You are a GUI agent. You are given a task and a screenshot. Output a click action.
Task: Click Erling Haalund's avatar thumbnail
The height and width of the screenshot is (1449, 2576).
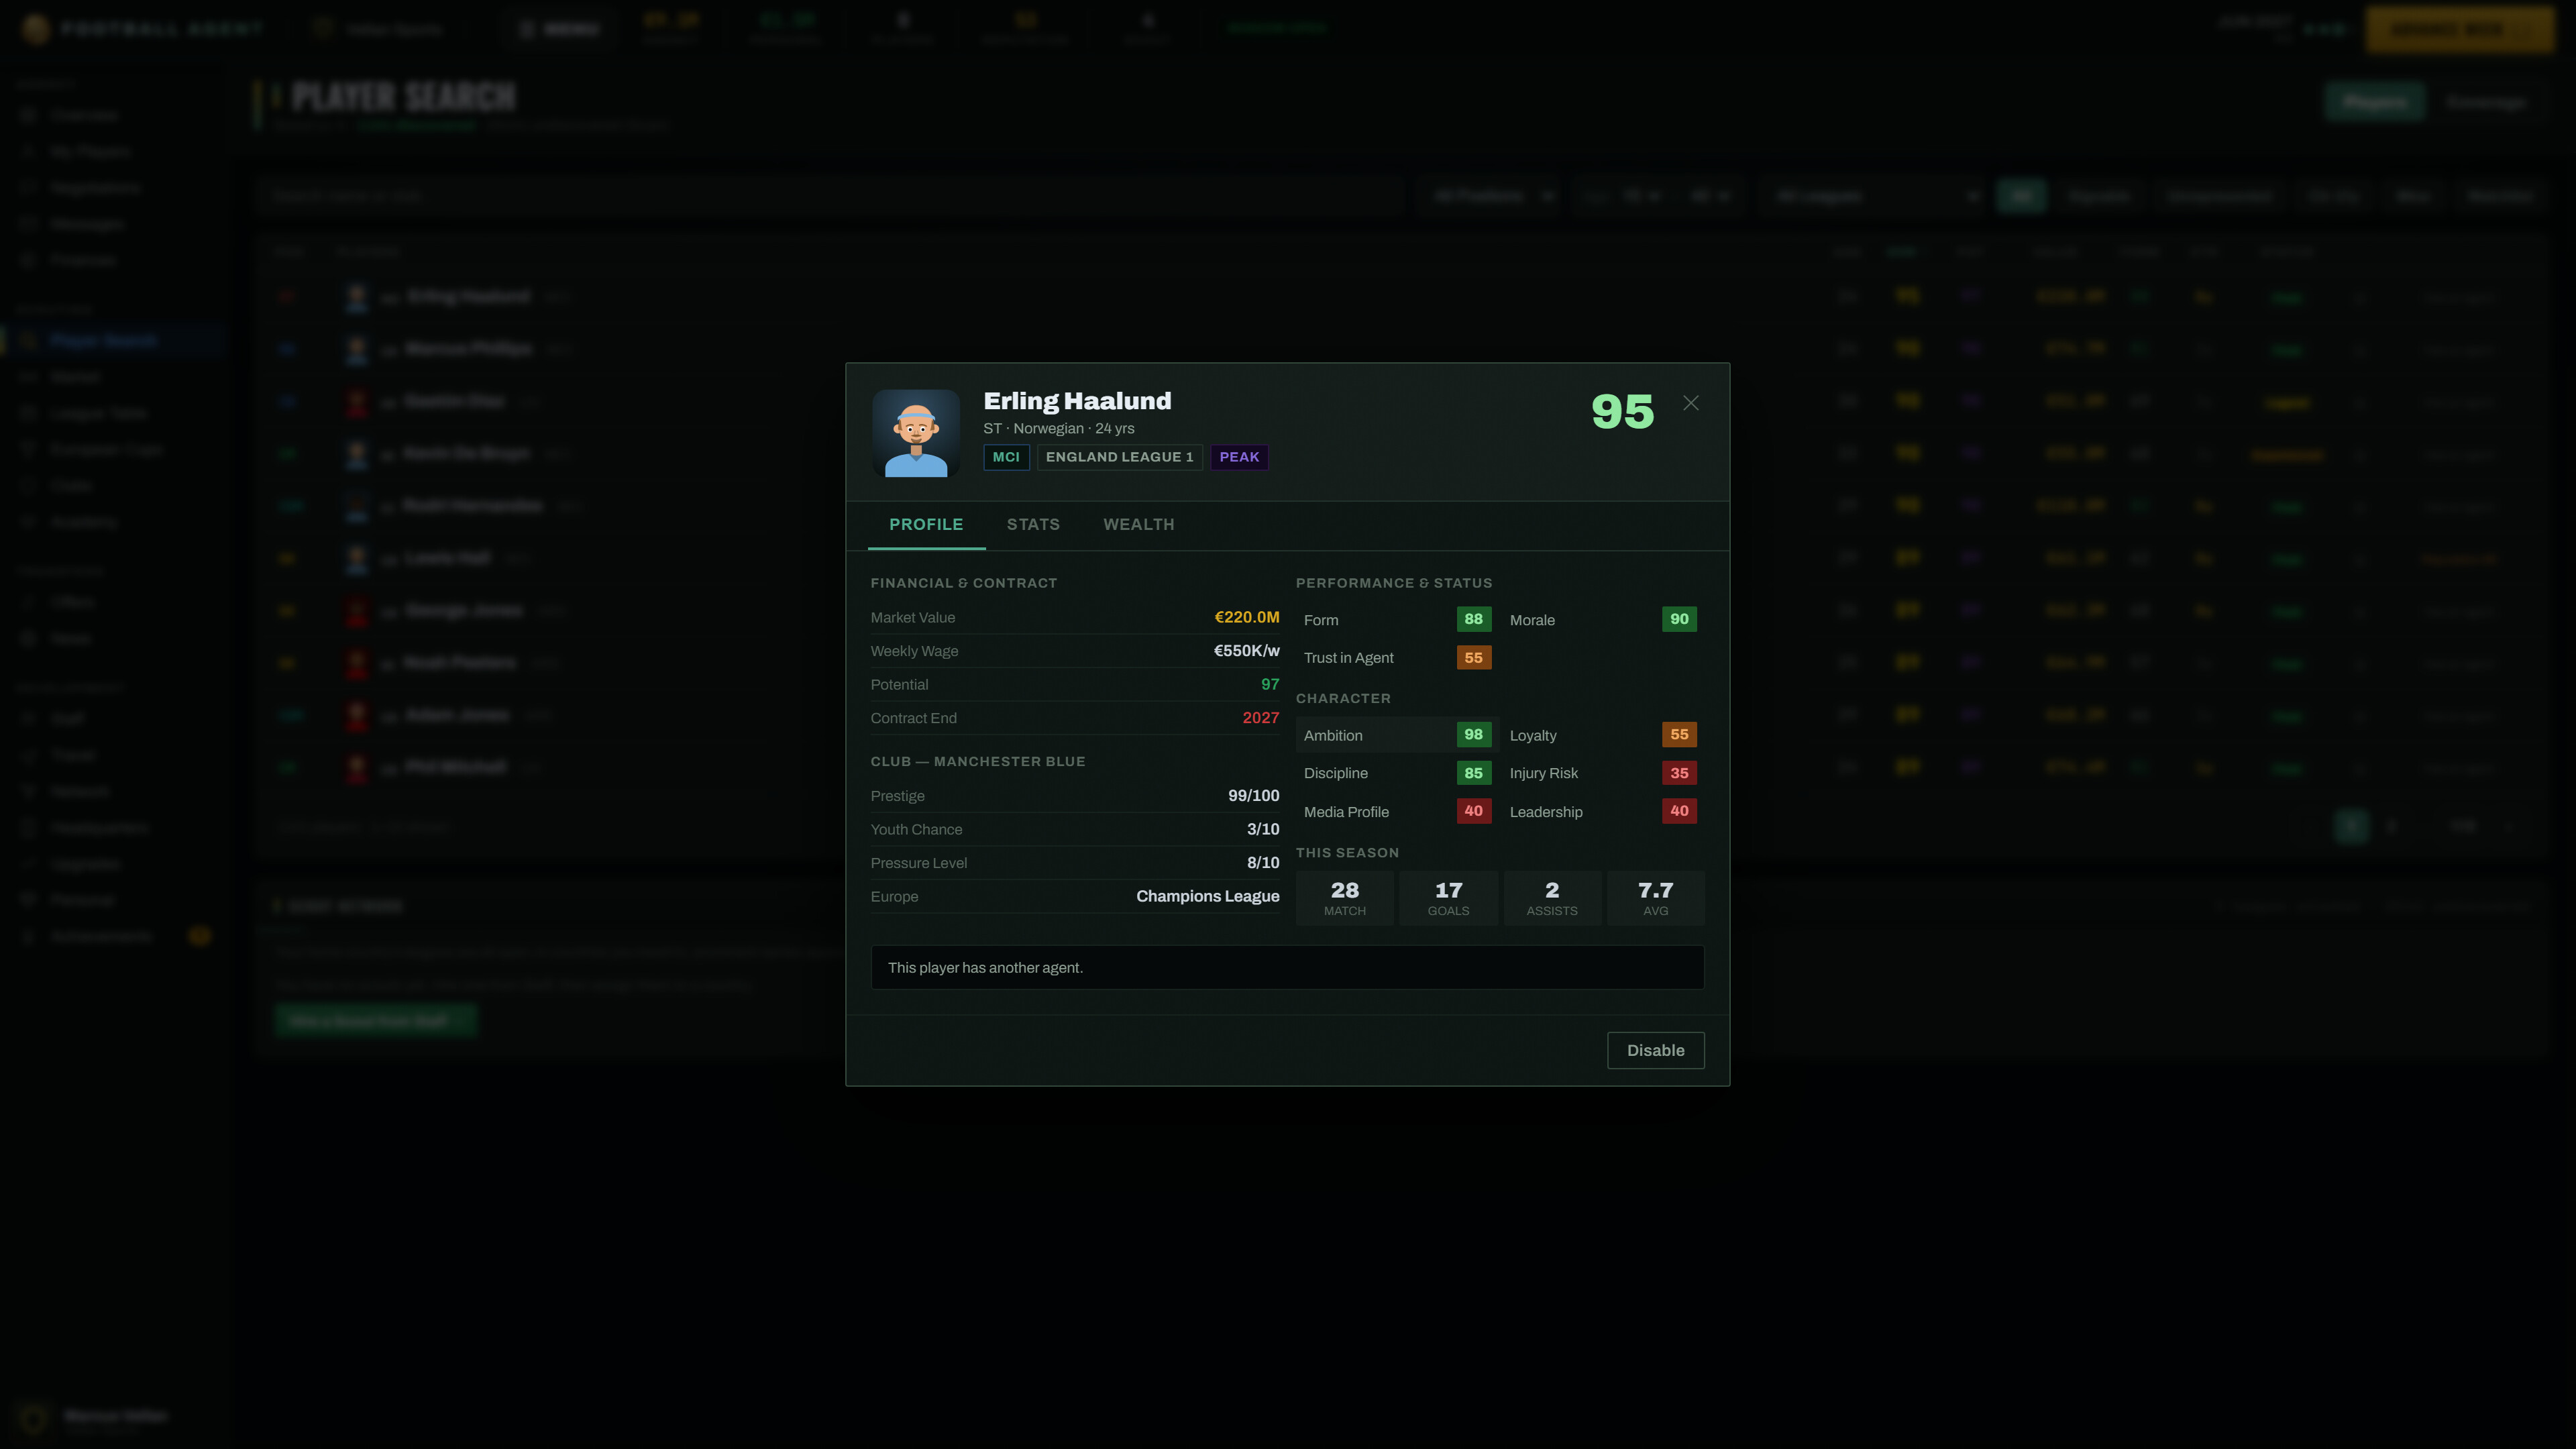coord(916,433)
